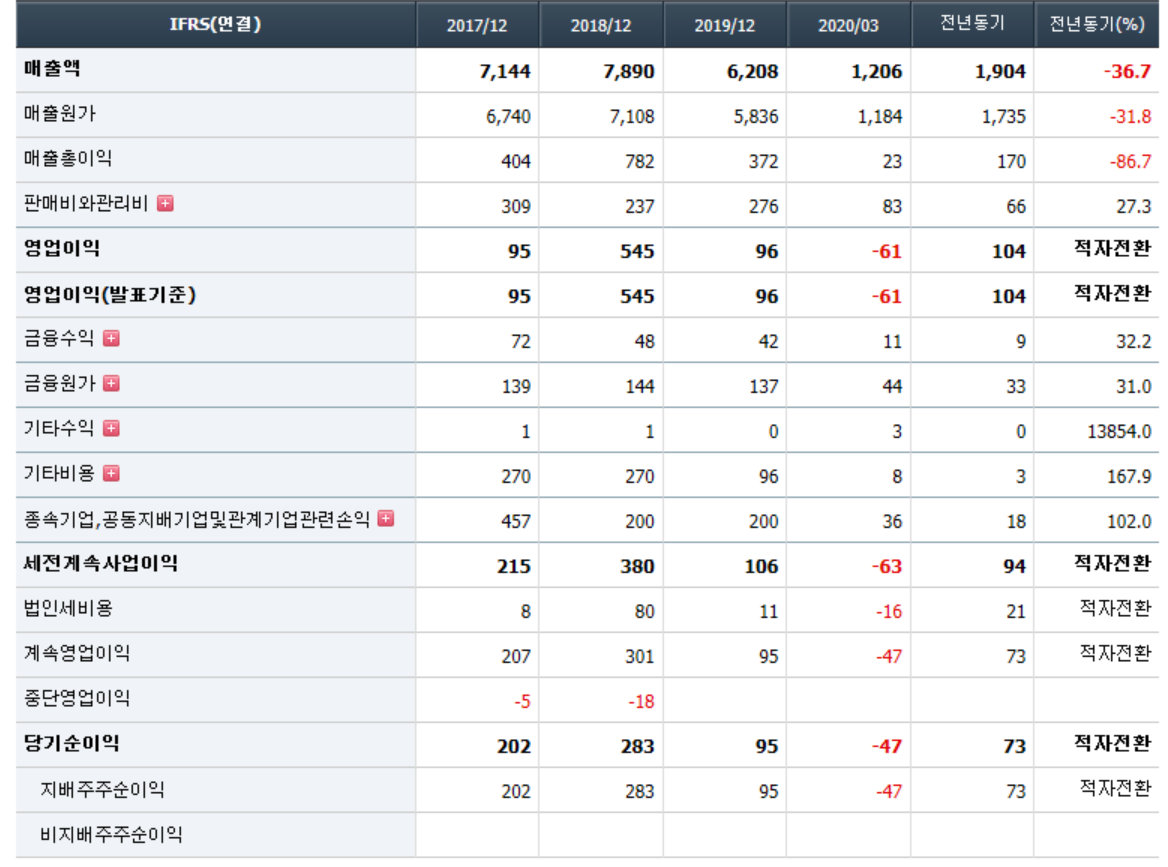
Task: Expand the 금융원가 row plus icon
Action: coord(111,384)
